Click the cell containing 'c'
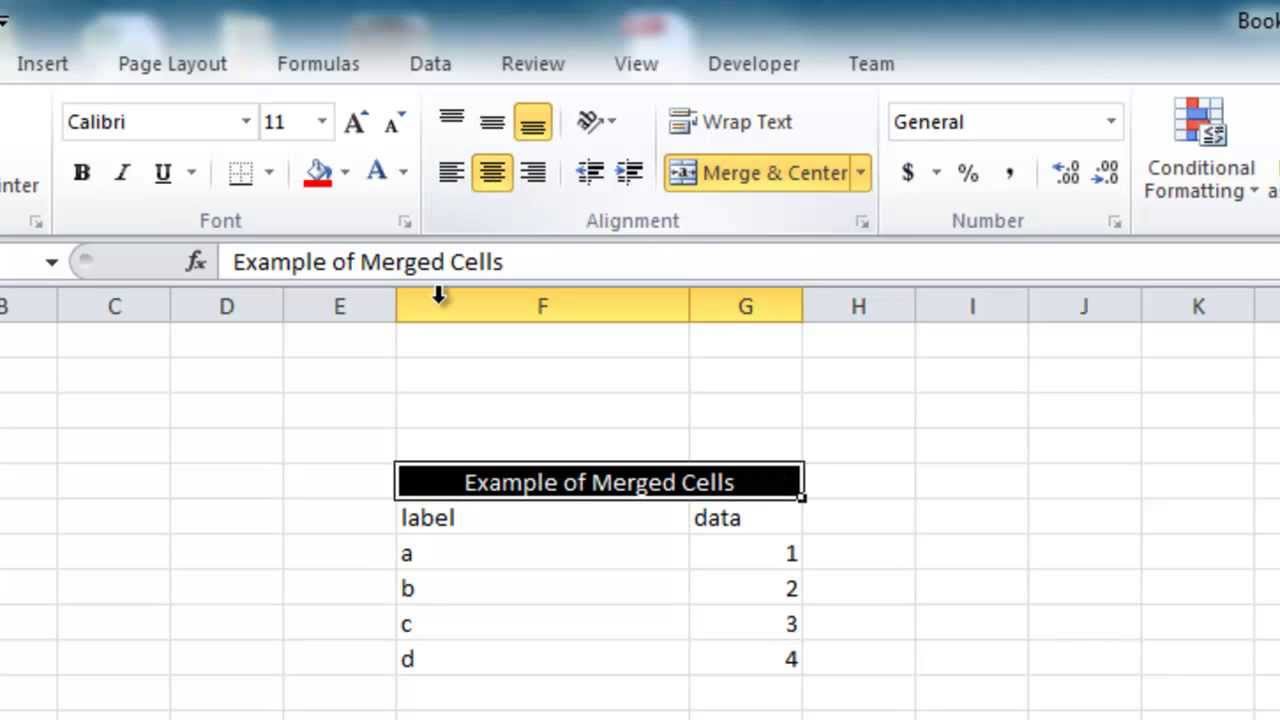 tap(543, 624)
